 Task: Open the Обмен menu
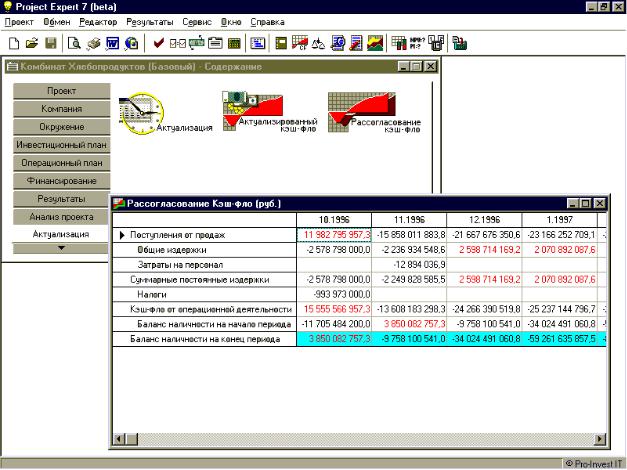56,22
